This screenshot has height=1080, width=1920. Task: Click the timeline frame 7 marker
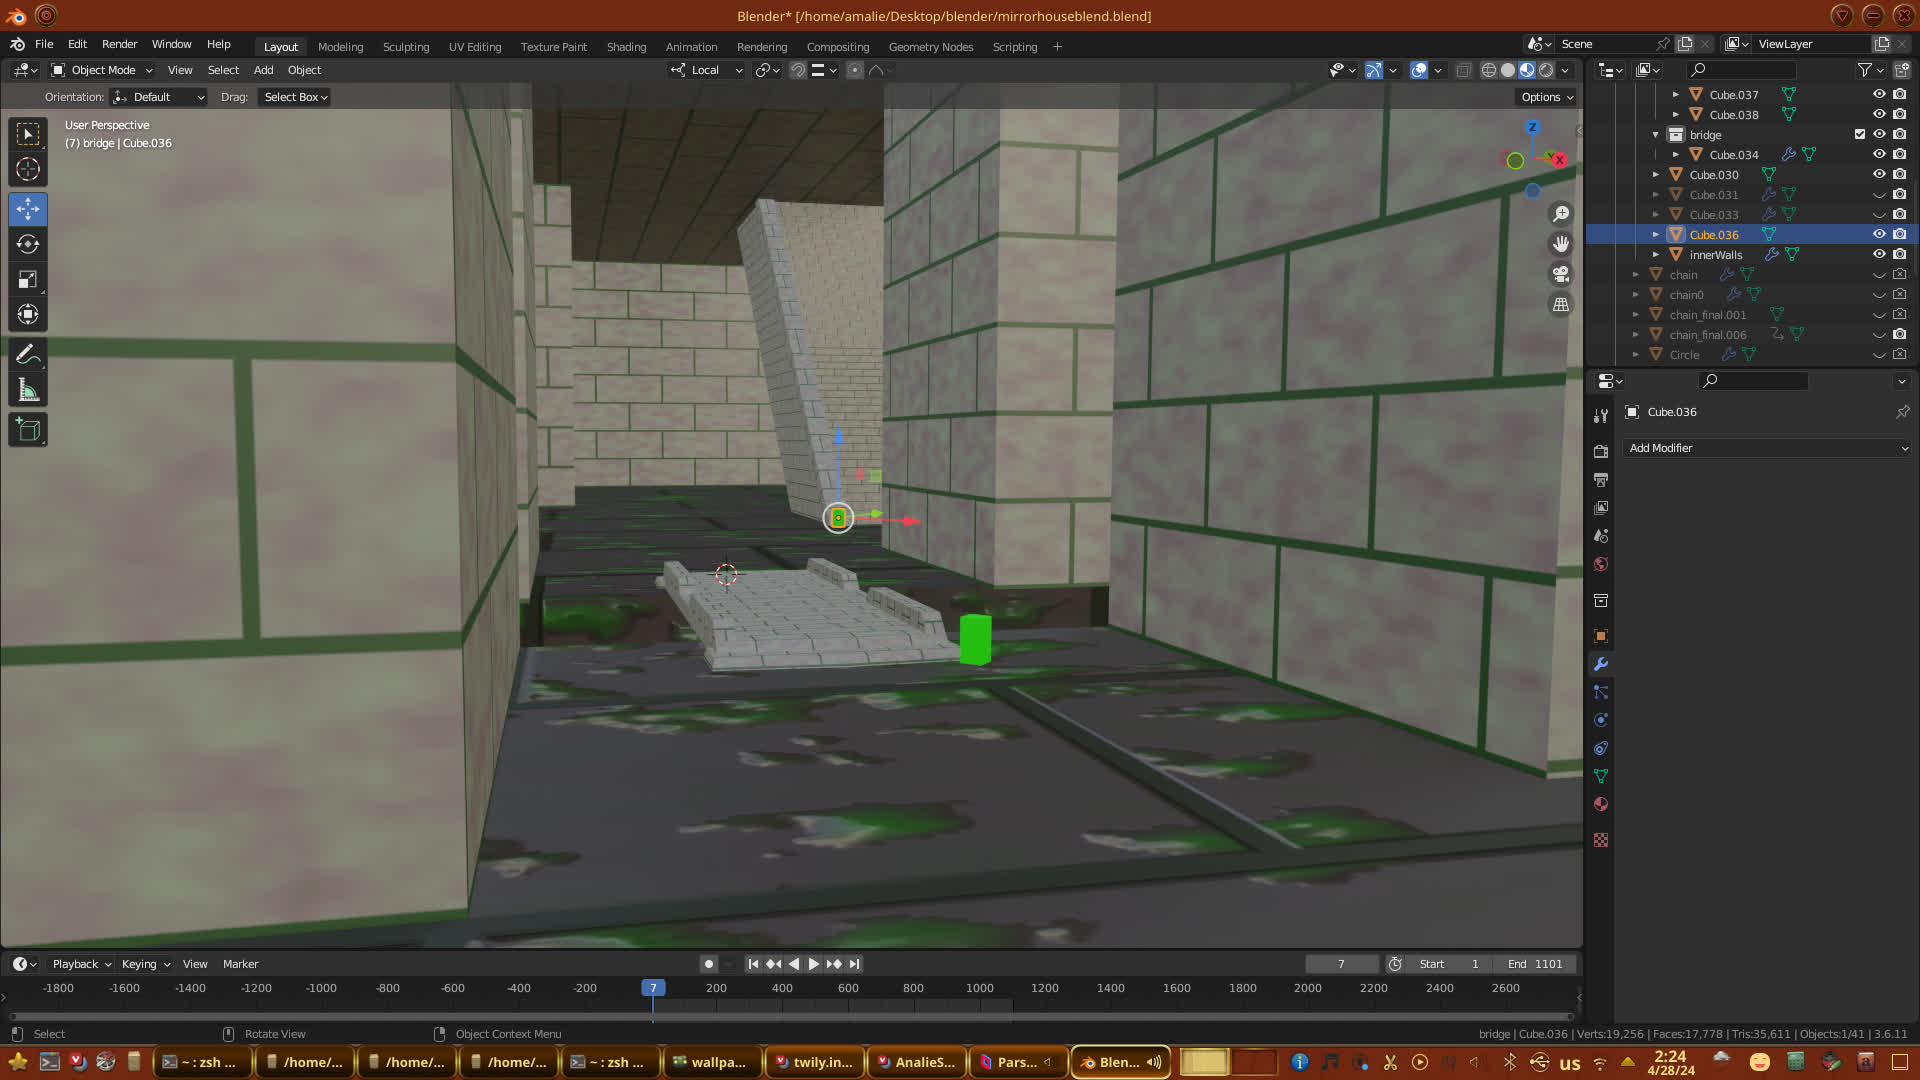(653, 988)
